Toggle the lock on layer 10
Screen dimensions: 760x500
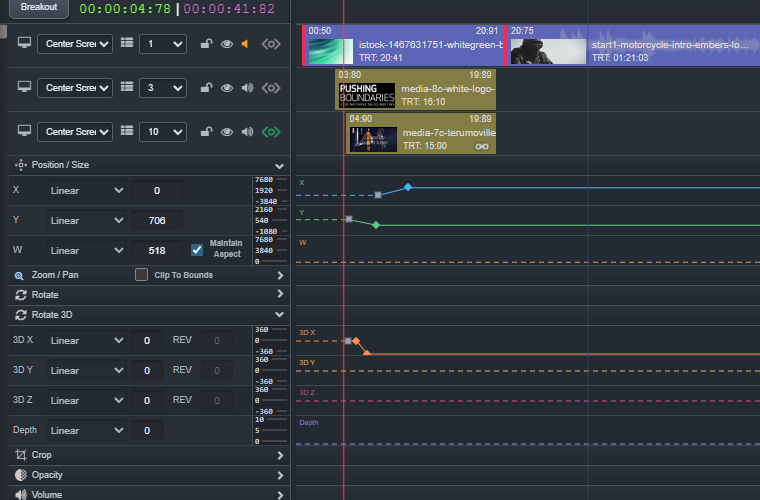[206, 132]
